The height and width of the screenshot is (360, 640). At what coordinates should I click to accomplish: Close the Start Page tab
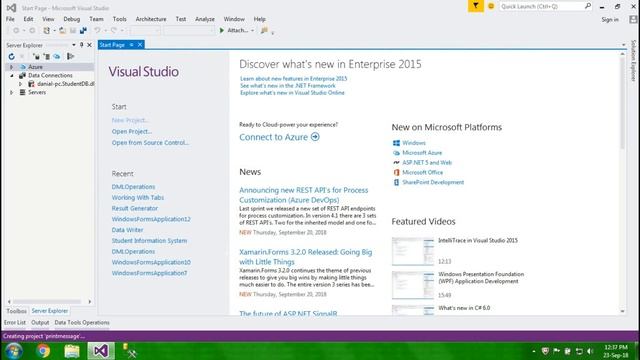click(x=140, y=44)
